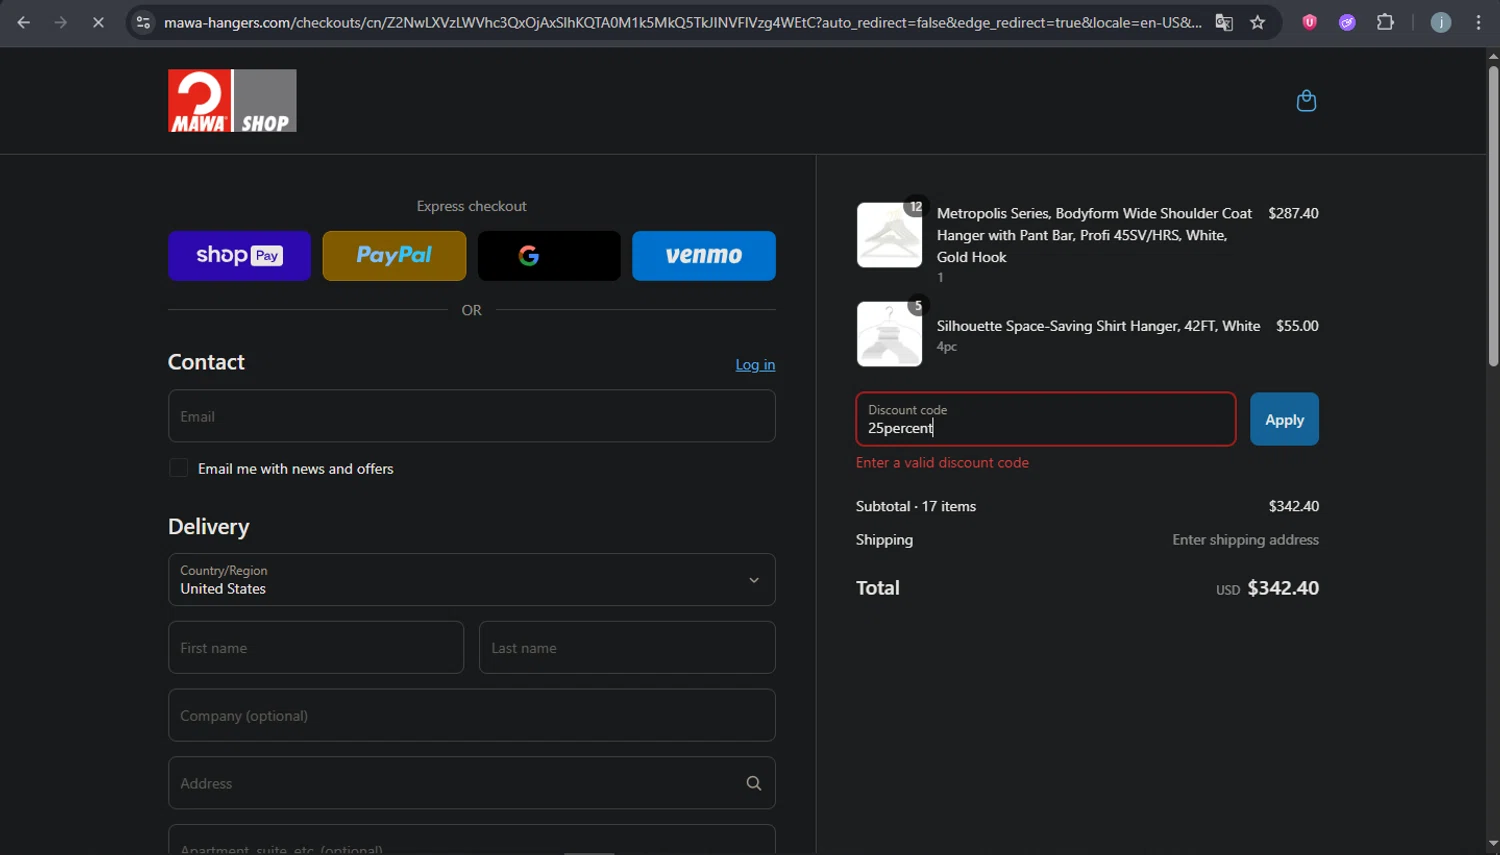Screen dimensions: 1500x855
Task: Open the translate page icon
Action: (1223, 22)
